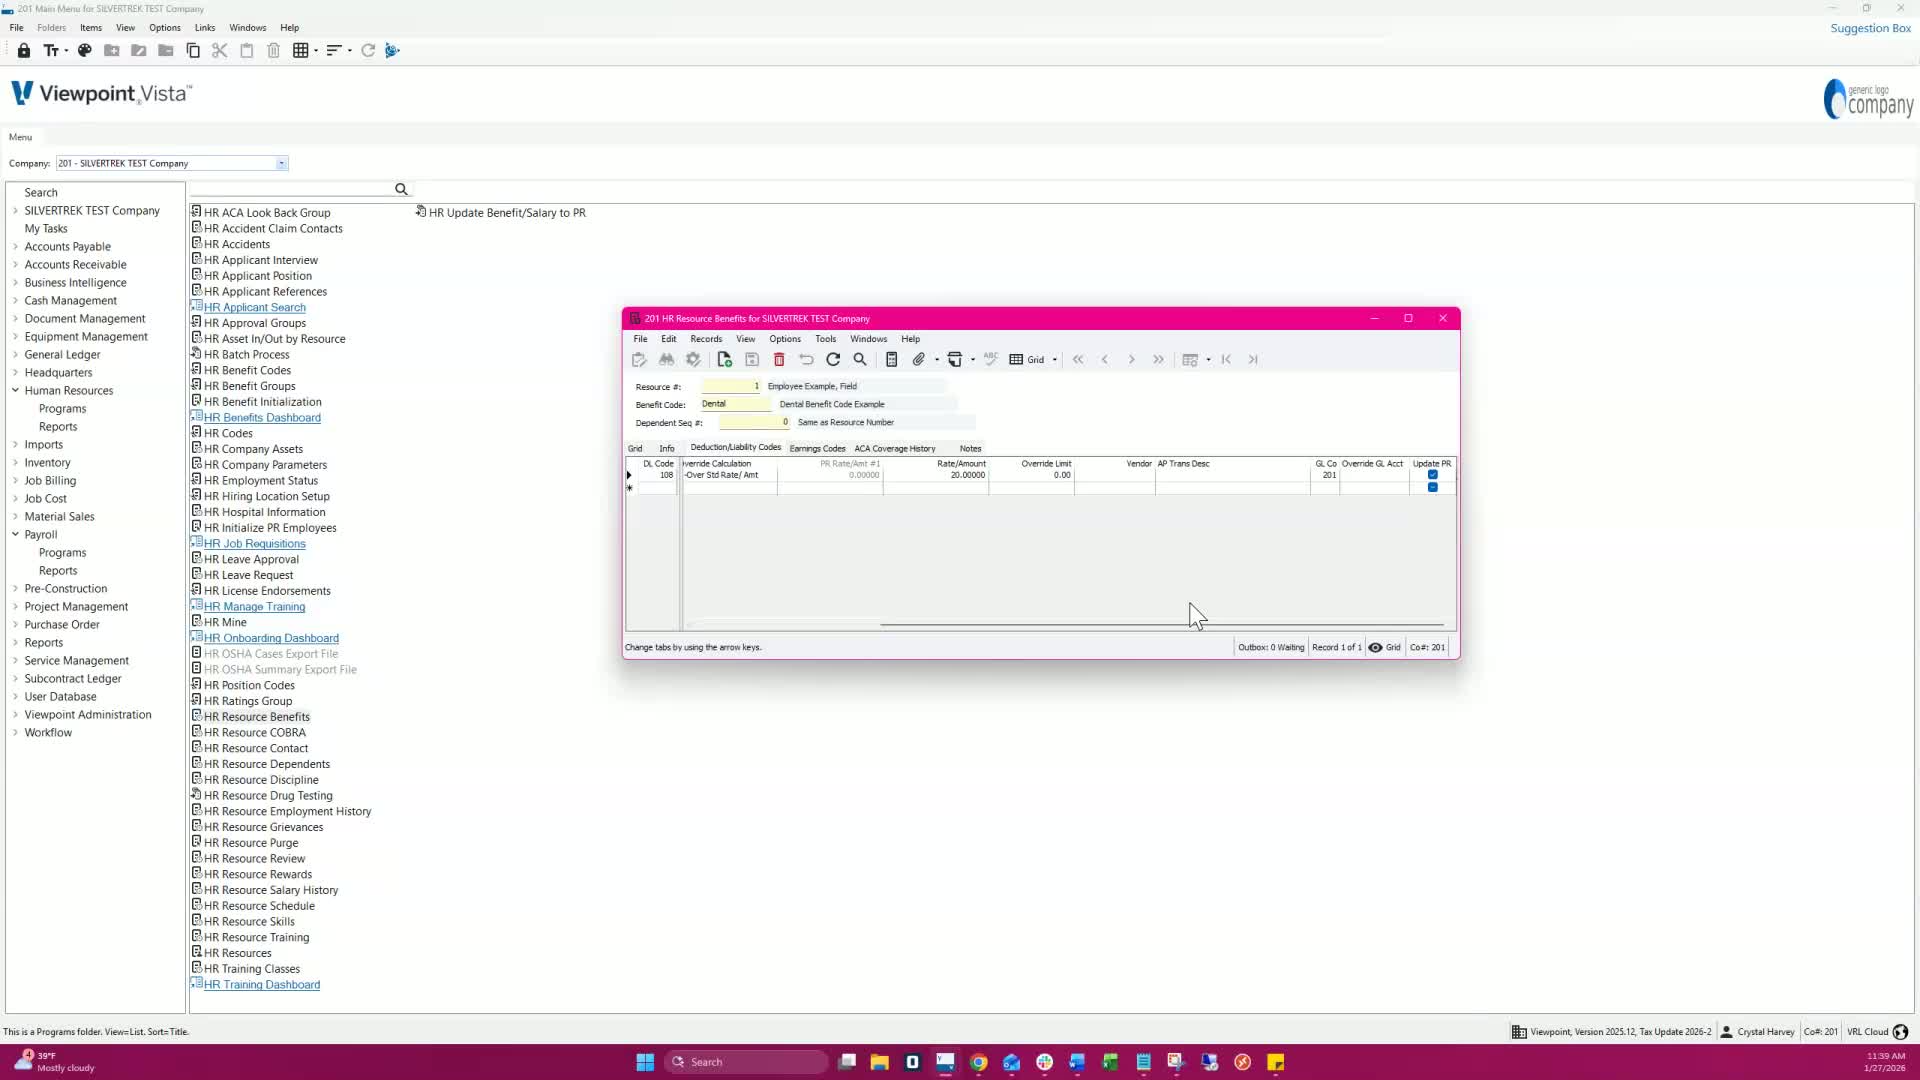1920x1080 pixels.
Task: Open the Suggestion Box link
Action: (x=1870, y=28)
